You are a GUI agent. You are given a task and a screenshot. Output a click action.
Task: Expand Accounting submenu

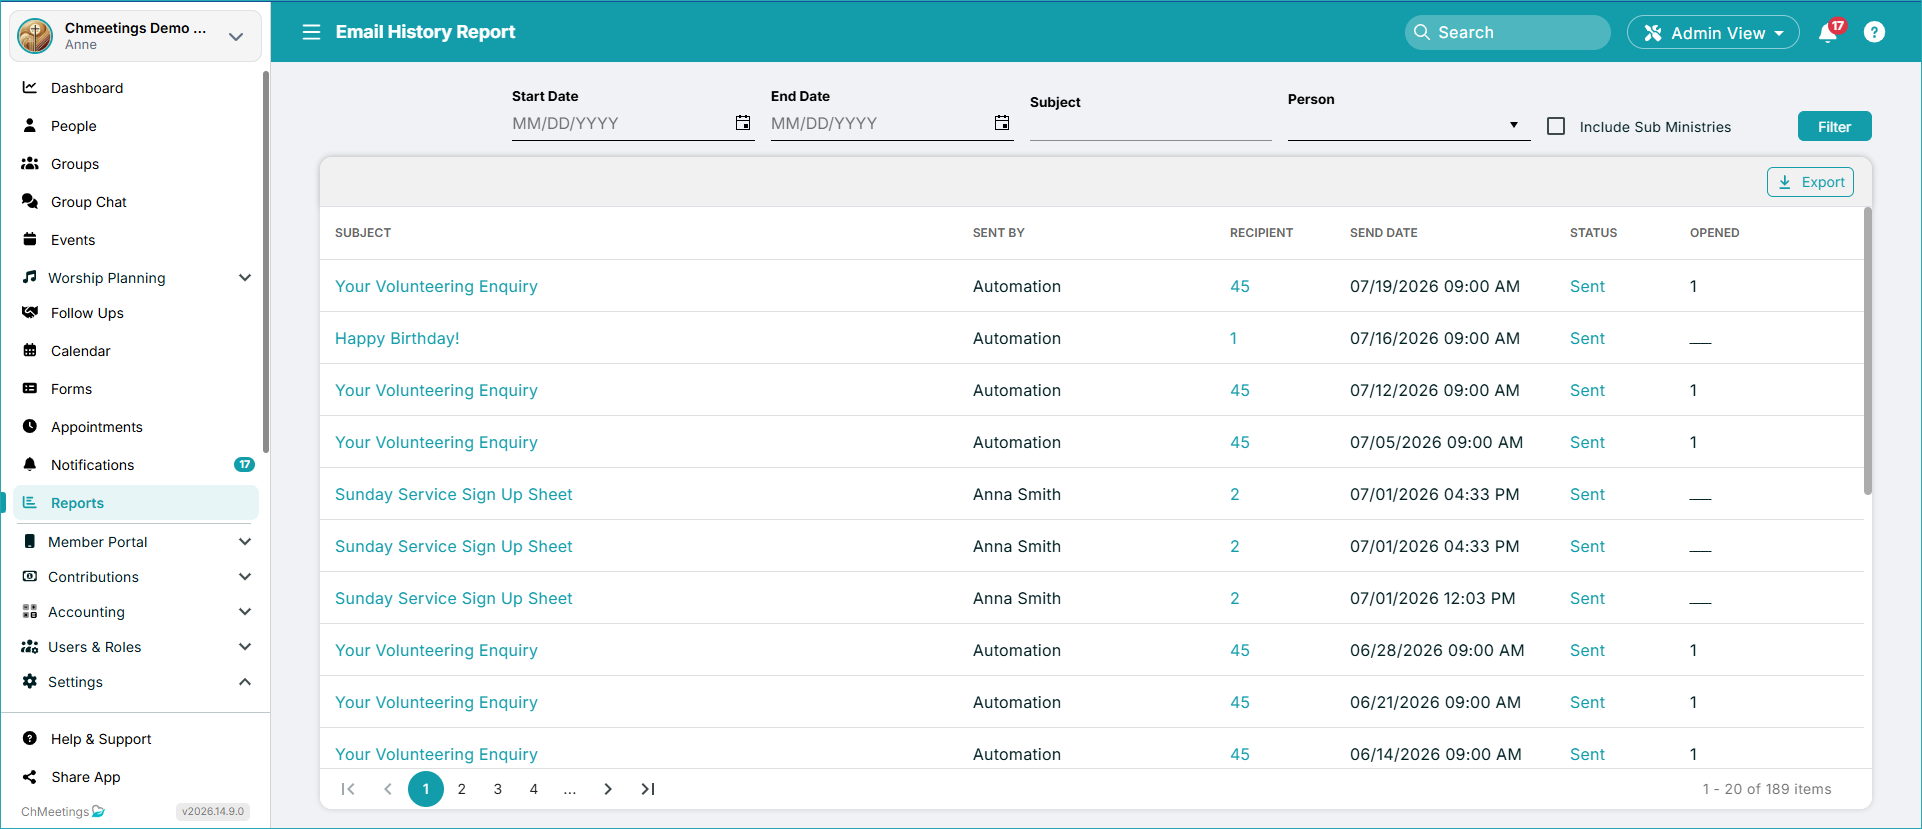[245, 612]
